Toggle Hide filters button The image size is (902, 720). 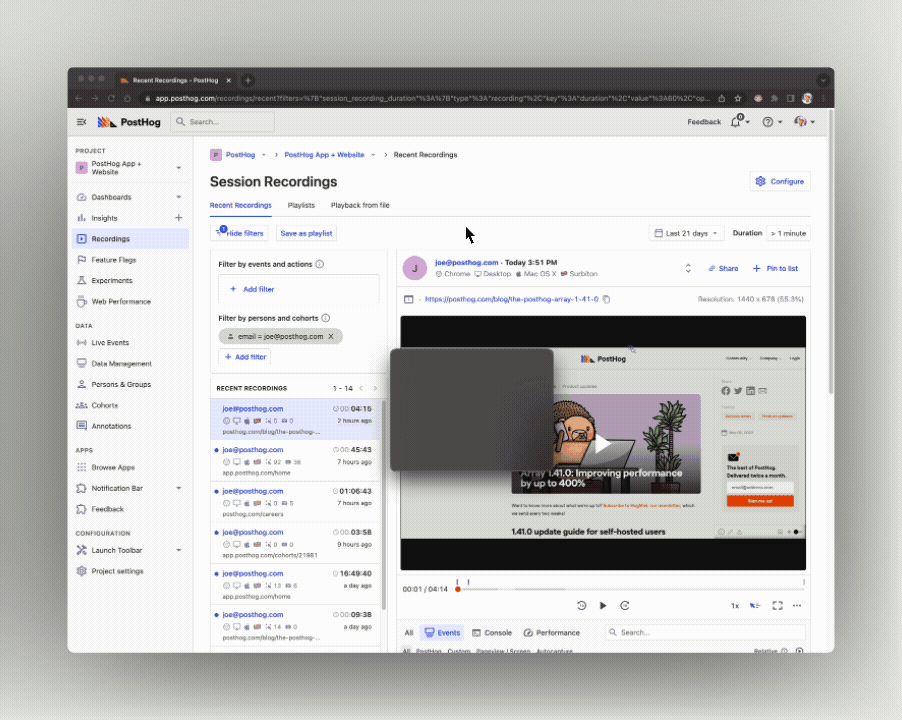click(240, 233)
